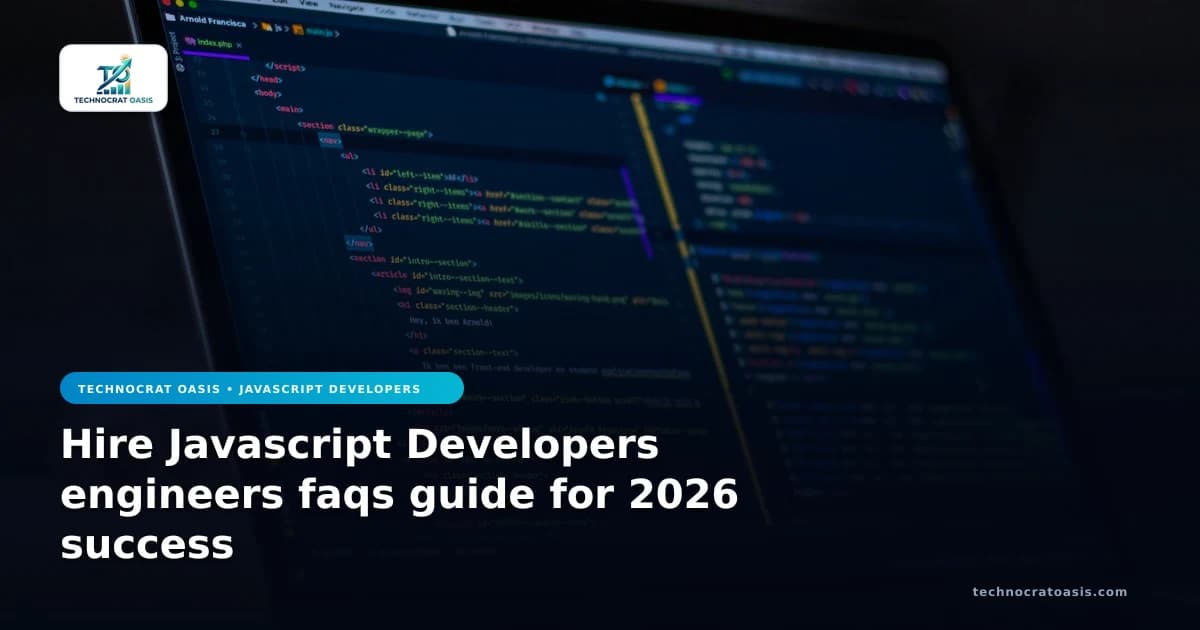Click the Hire Javascript Developers headline
The height and width of the screenshot is (630, 1200).
tap(400, 495)
